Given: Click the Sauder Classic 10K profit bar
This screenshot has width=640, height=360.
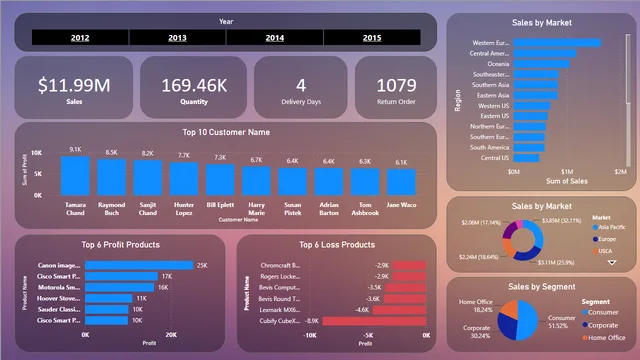Looking at the screenshot, I should 107,309.
